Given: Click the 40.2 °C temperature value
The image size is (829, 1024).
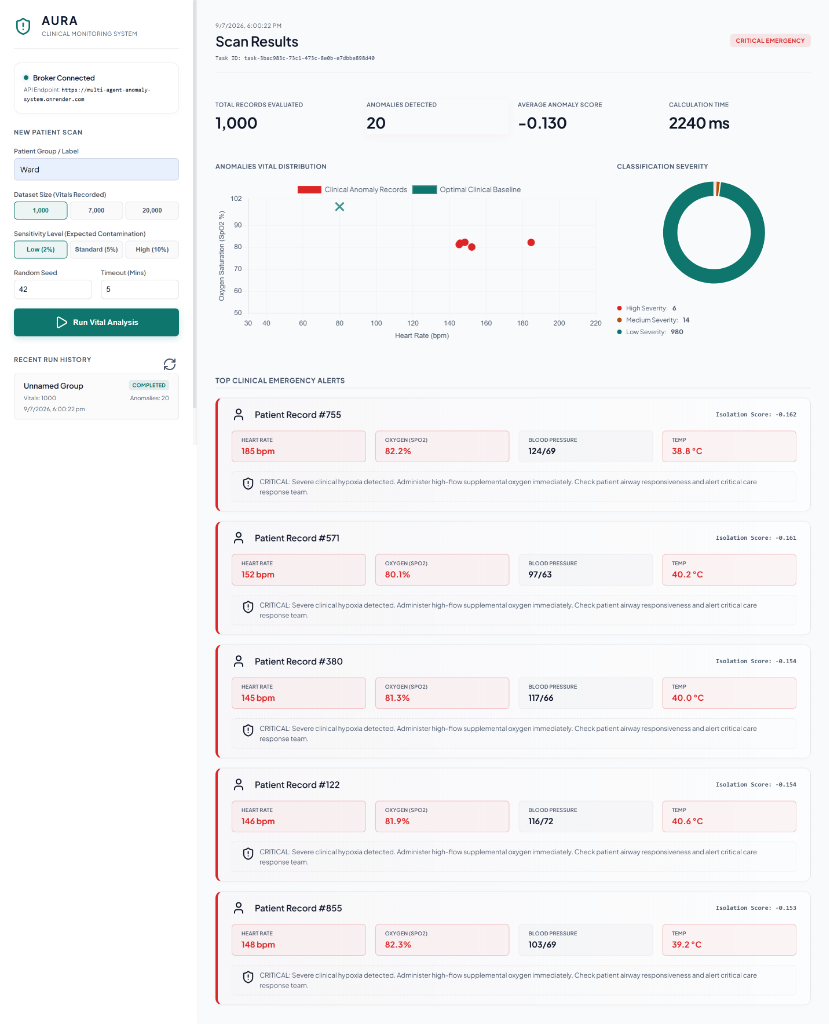Looking at the screenshot, I should [x=687, y=575].
